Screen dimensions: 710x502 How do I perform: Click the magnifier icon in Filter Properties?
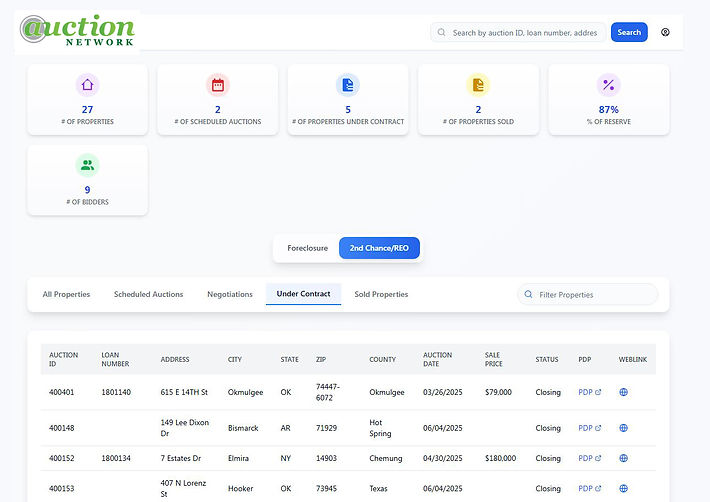tap(528, 294)
